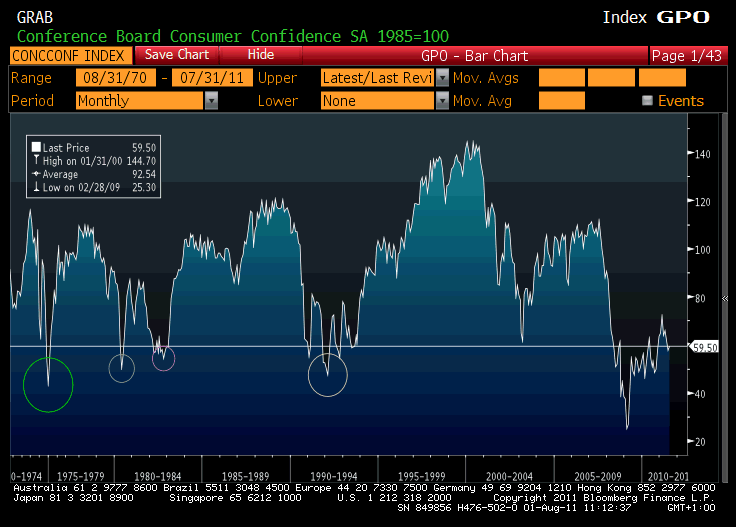Click the collapse arrows icon beside the chart

pyautogui.click(x=725, y=298)
